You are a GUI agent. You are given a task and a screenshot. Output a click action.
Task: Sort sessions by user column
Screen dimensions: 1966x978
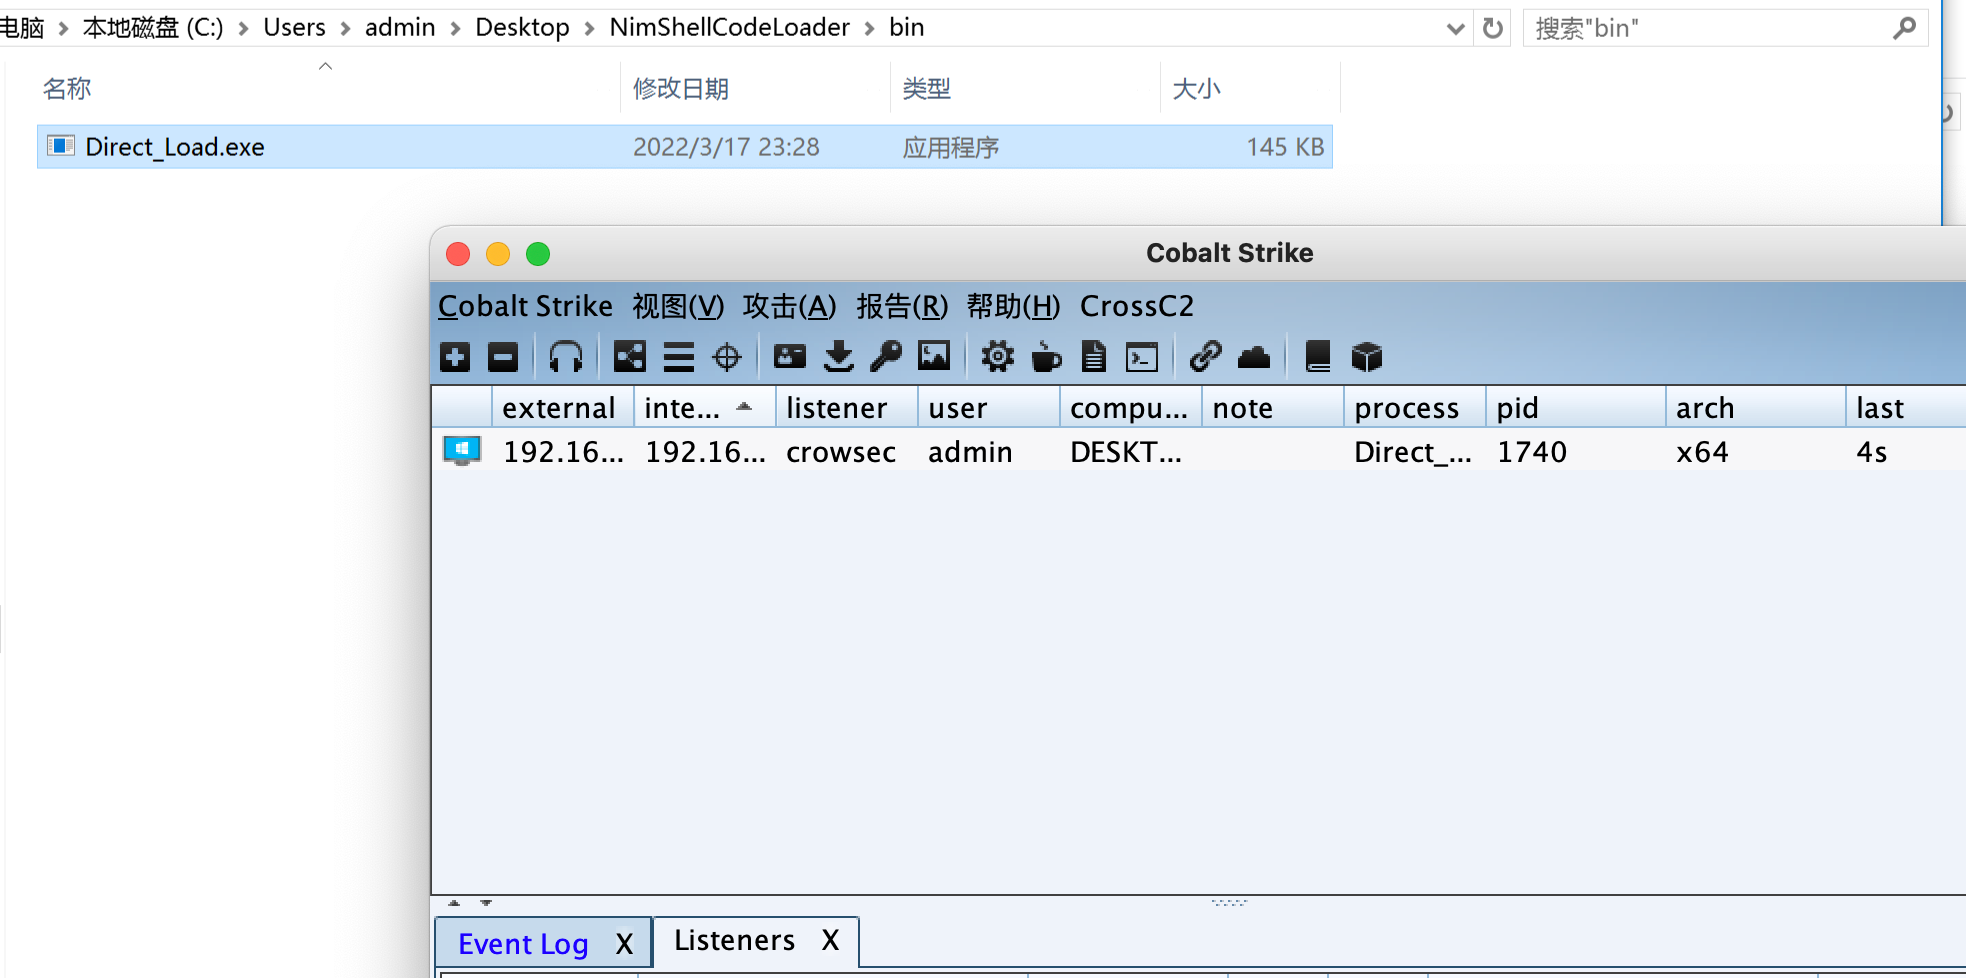(x=988, y=407)
